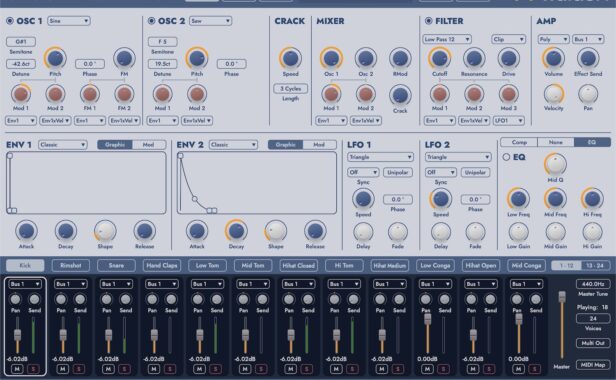Click the Amp Effect Send knob
The width and height of the screenshot is (616, 380).
[x=588, y=58]
